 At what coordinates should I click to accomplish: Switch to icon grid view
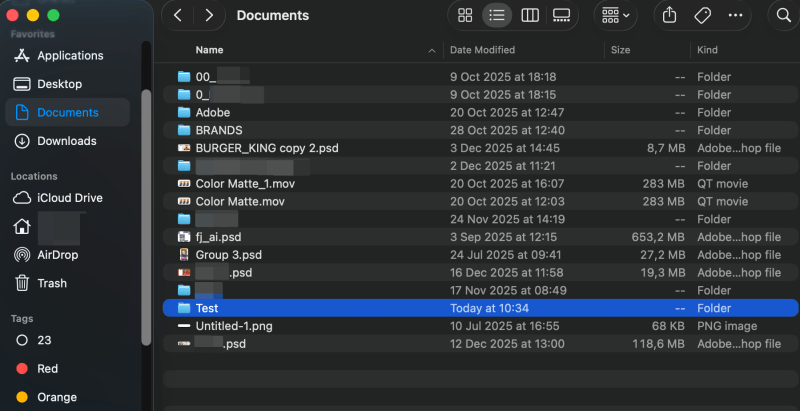click(465, 15)
